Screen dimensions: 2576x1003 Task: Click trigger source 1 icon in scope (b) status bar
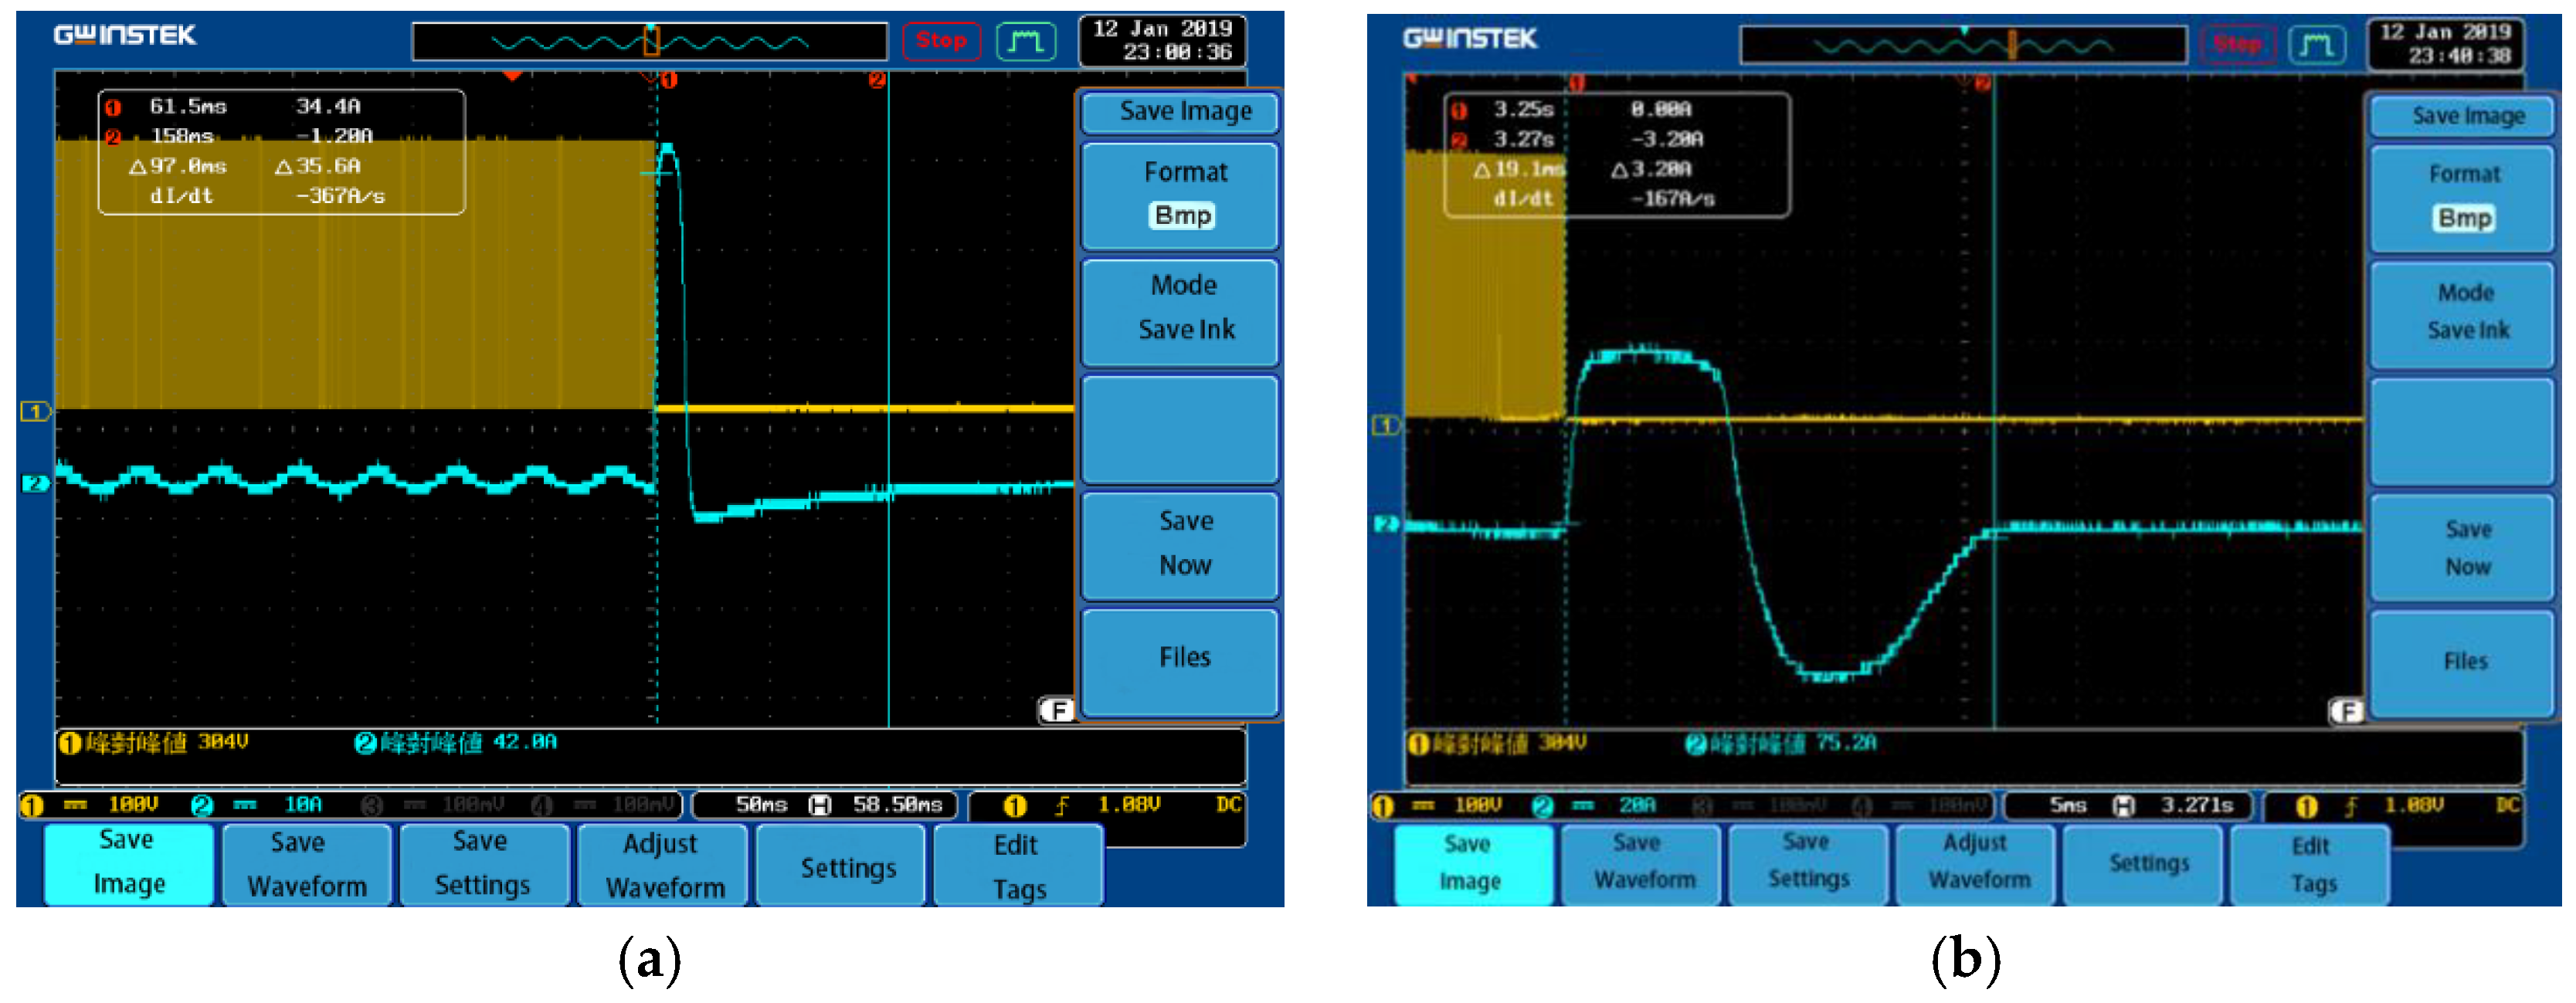click(x=2306, y=807)
